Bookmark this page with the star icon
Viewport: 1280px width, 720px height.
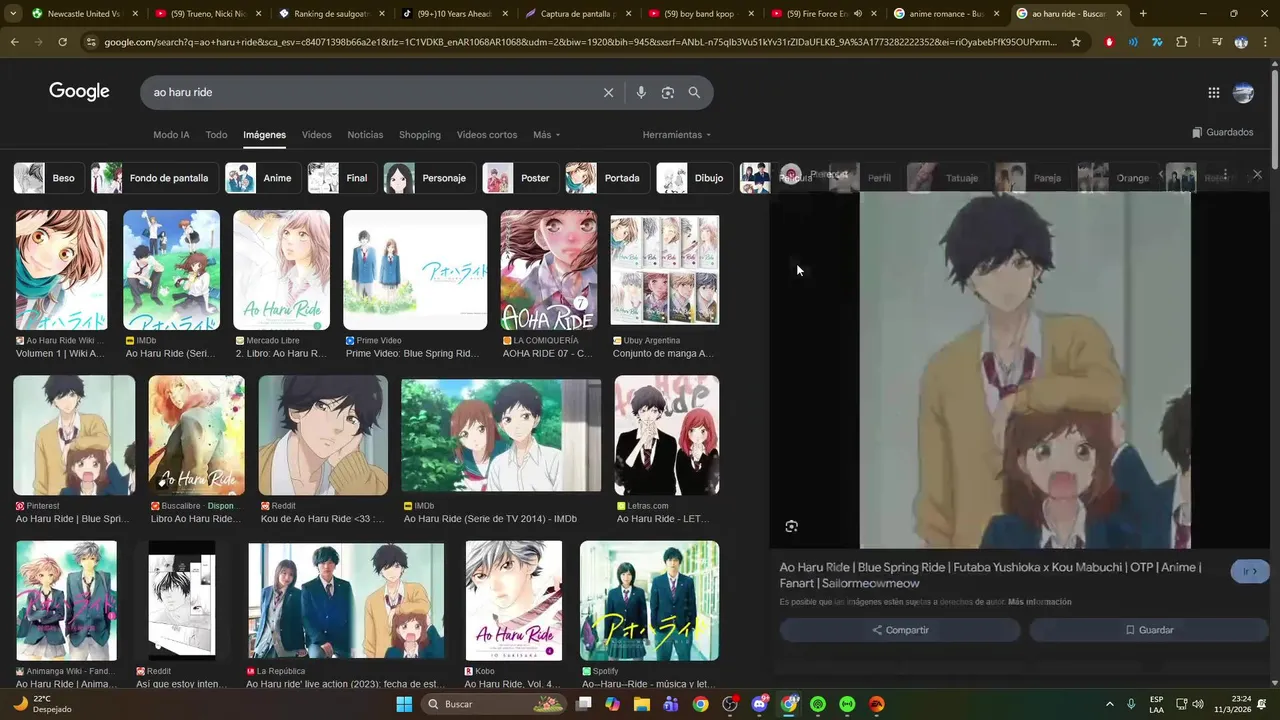(x=1076, y=42)
